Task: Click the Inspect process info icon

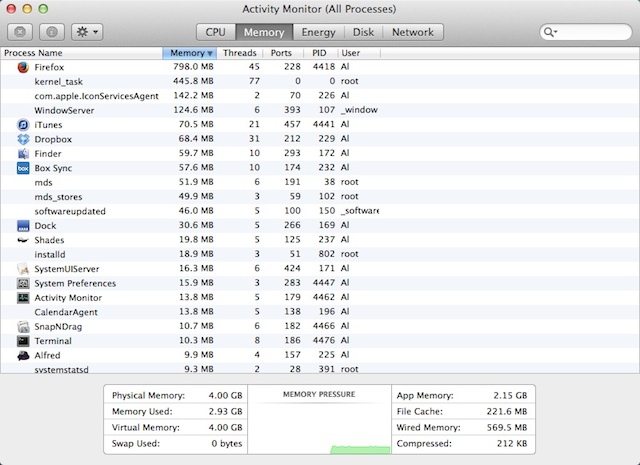Action: click(52, 32)
